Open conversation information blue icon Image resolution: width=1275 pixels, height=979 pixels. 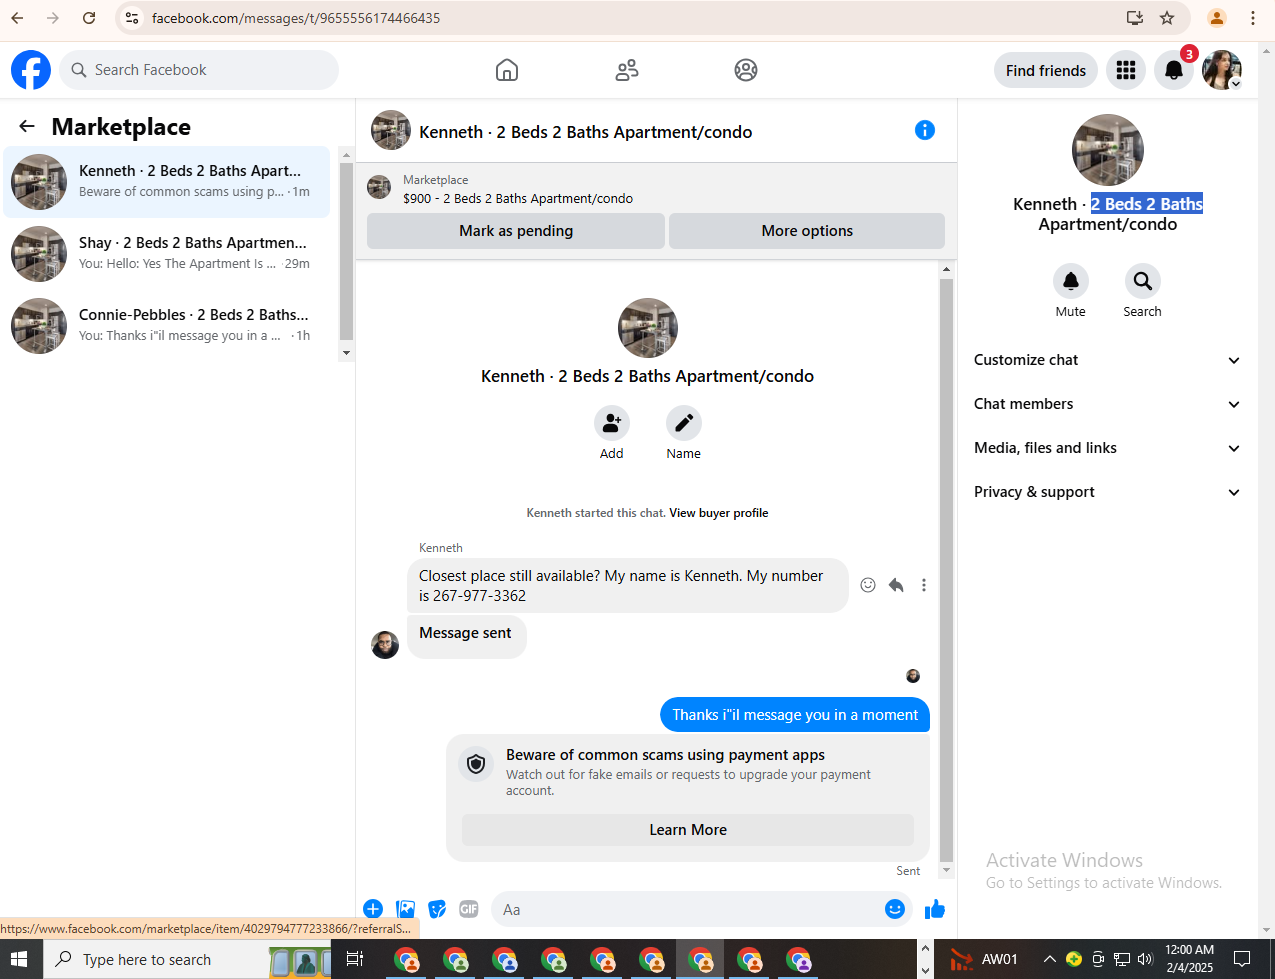point(925,130)
